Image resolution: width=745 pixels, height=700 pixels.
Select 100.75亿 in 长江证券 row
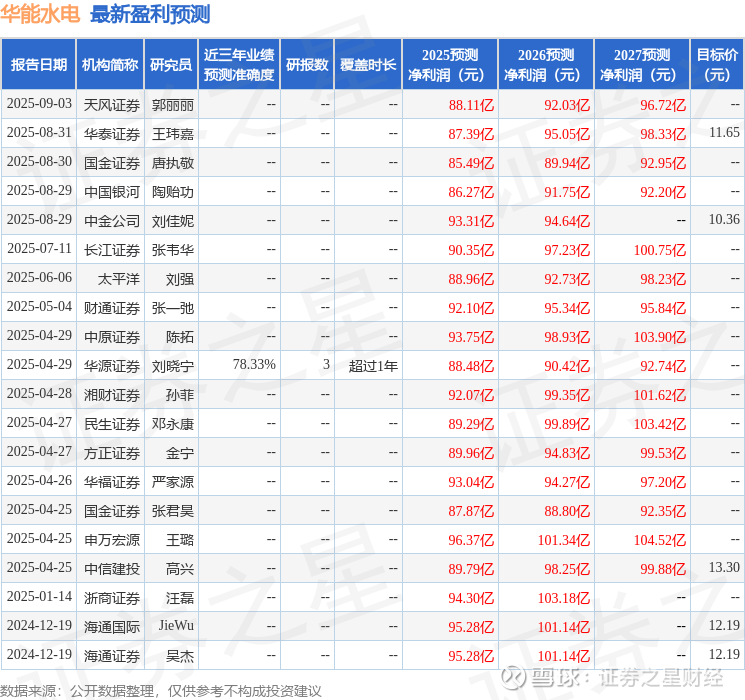[659, 250]
